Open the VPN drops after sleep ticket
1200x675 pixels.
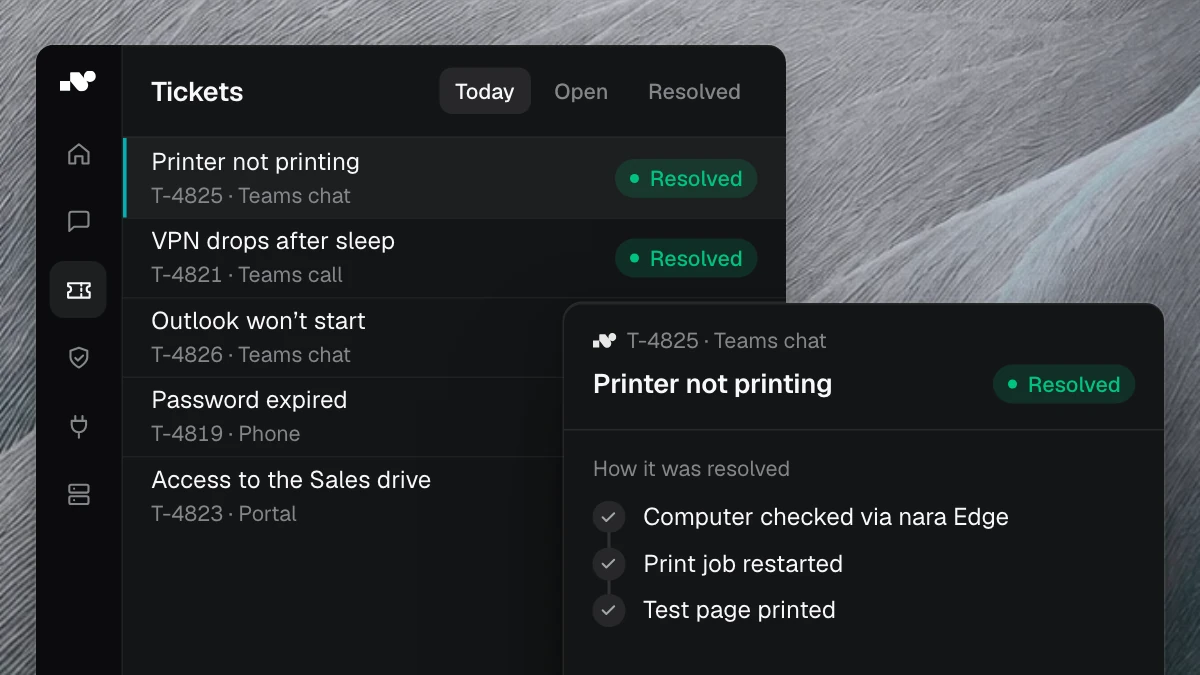point(454,258)
